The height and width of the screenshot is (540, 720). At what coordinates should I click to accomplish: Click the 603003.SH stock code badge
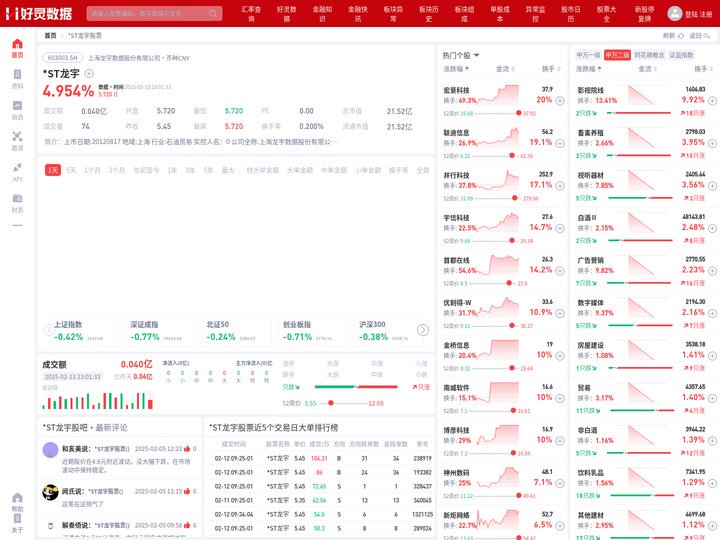click(63, 58)
